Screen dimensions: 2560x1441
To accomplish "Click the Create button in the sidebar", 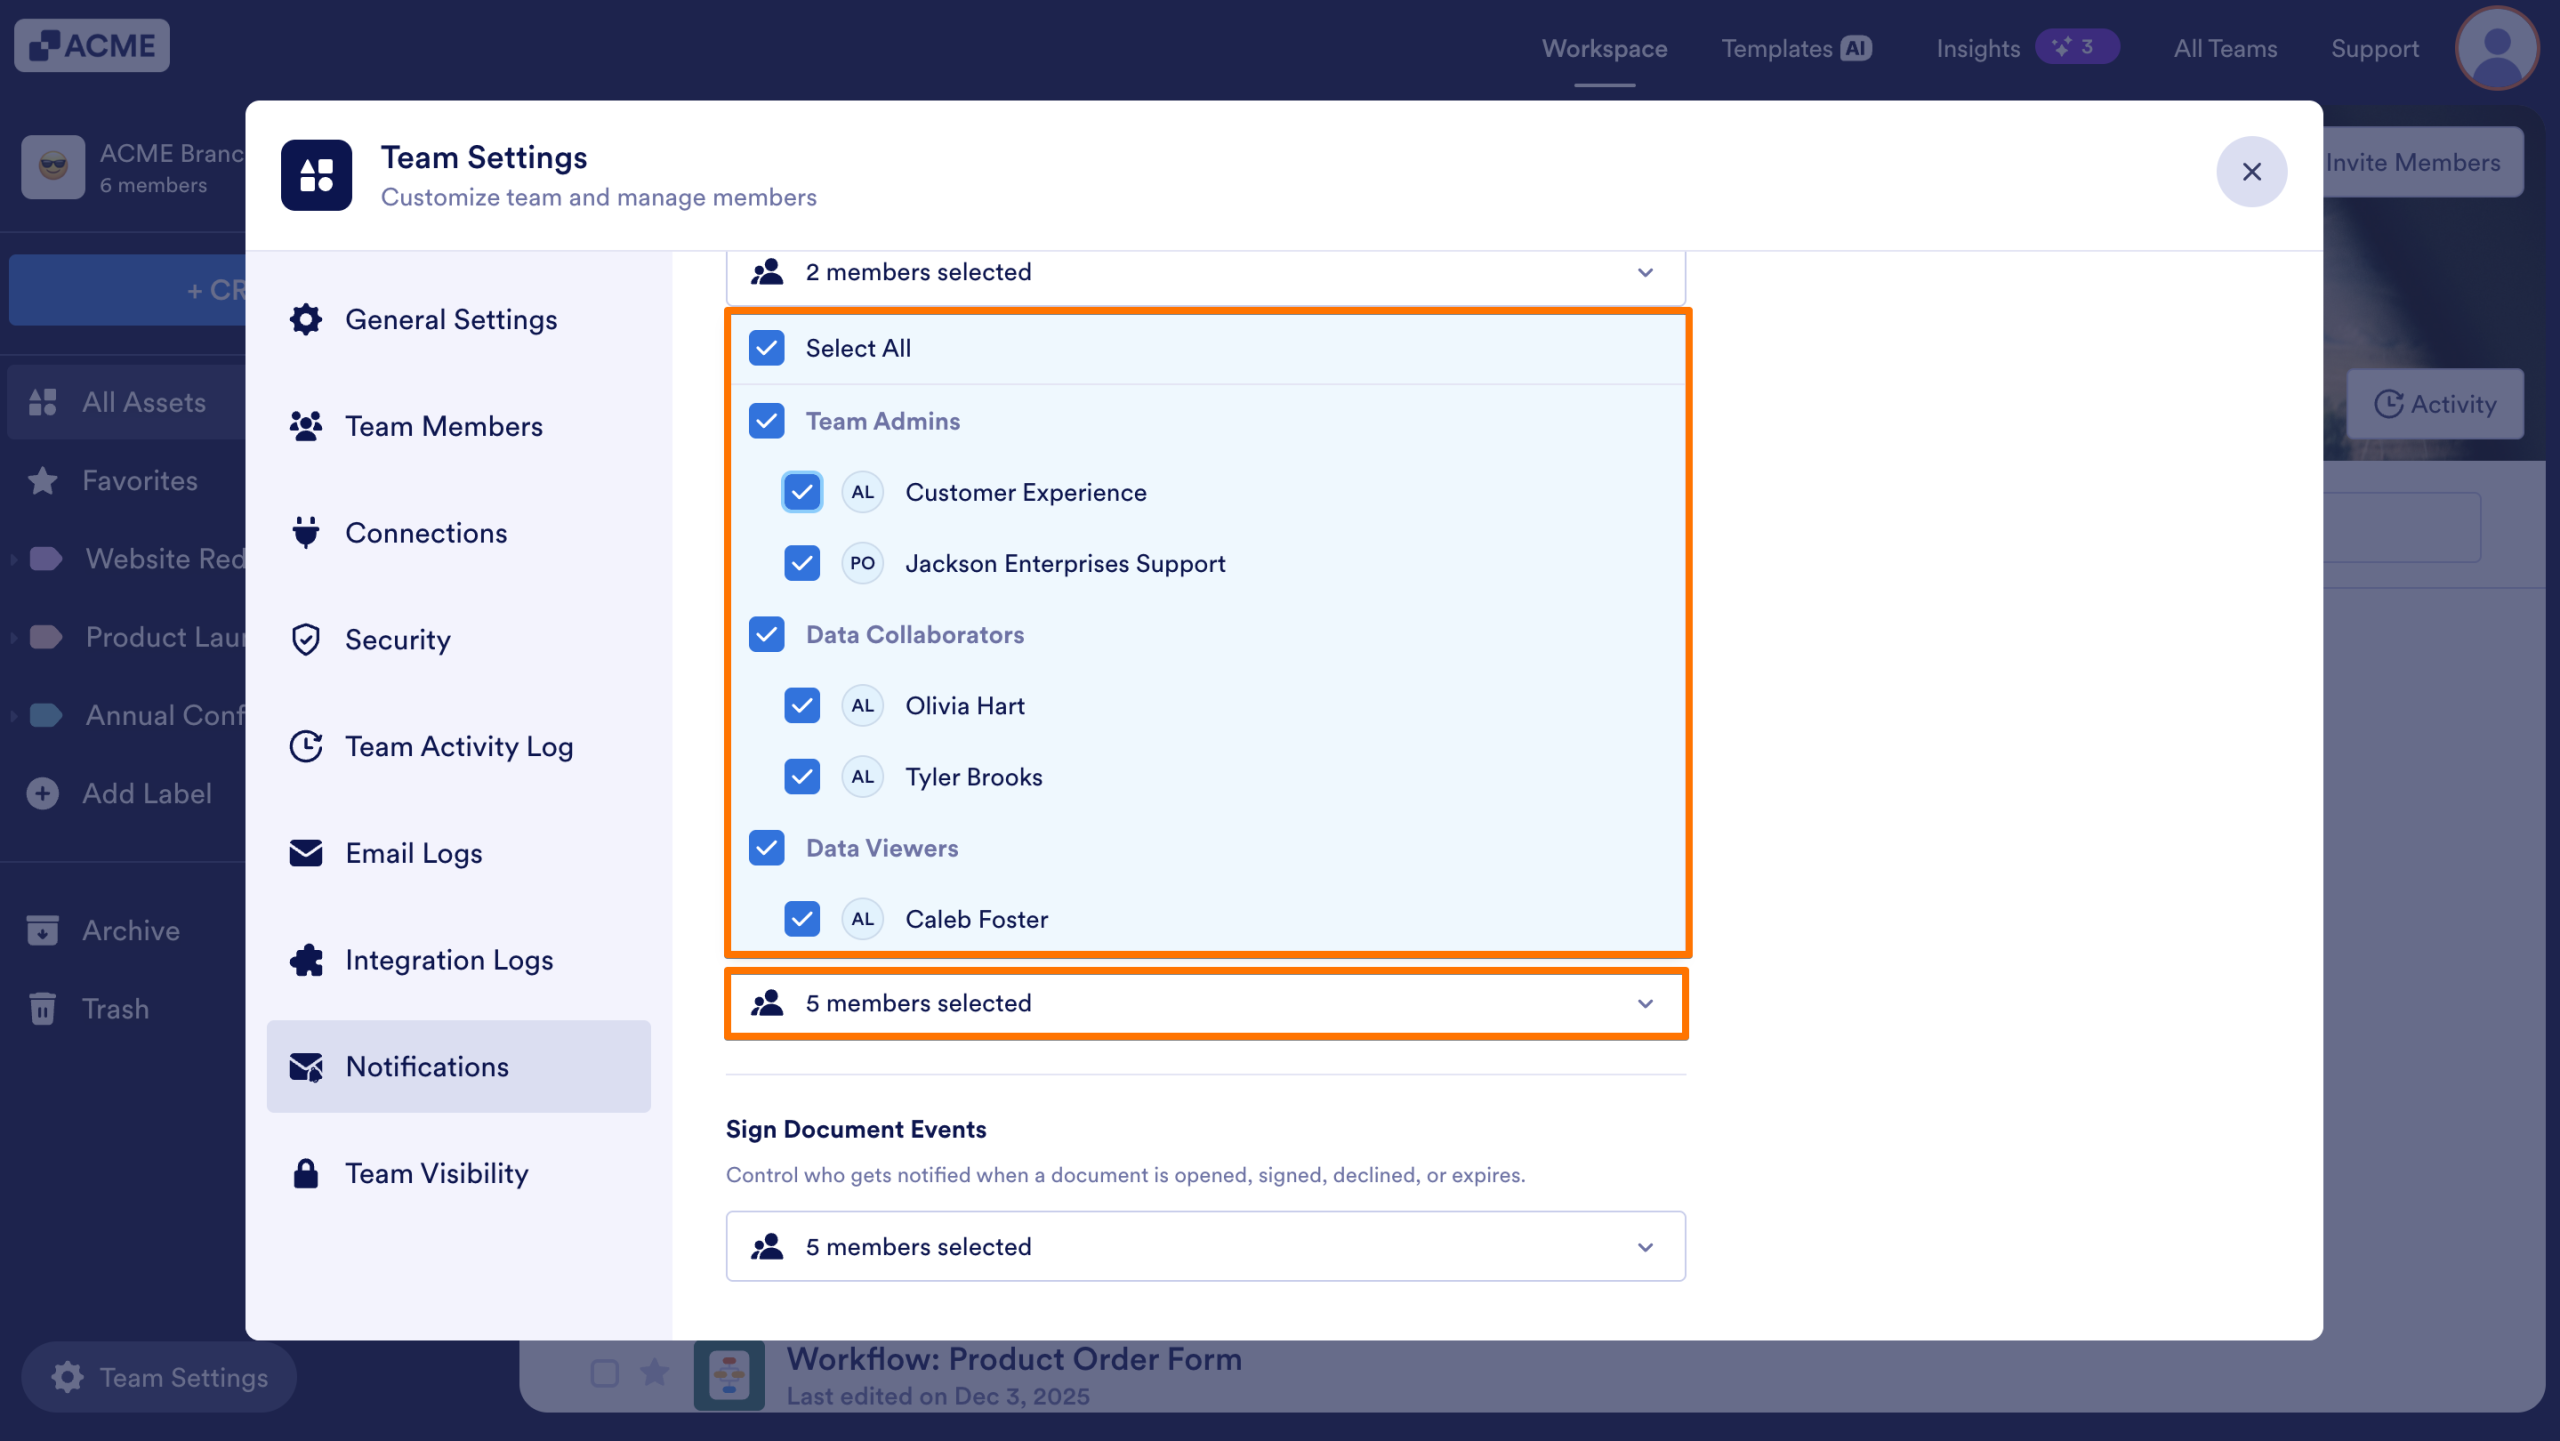I will [128, 290].
